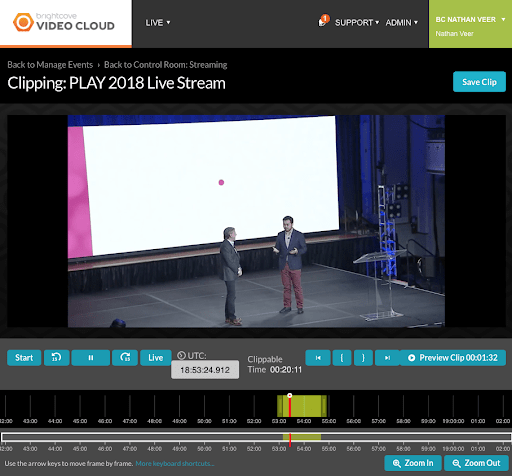Open the notifications icon with badge
This screenshot has width=512, height=476.
323,21
